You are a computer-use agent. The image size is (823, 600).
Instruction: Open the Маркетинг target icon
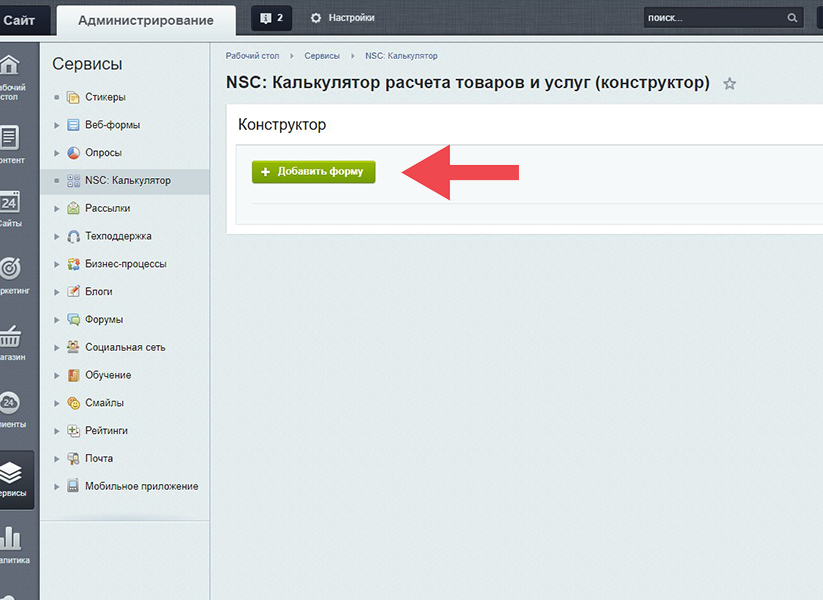10,268
